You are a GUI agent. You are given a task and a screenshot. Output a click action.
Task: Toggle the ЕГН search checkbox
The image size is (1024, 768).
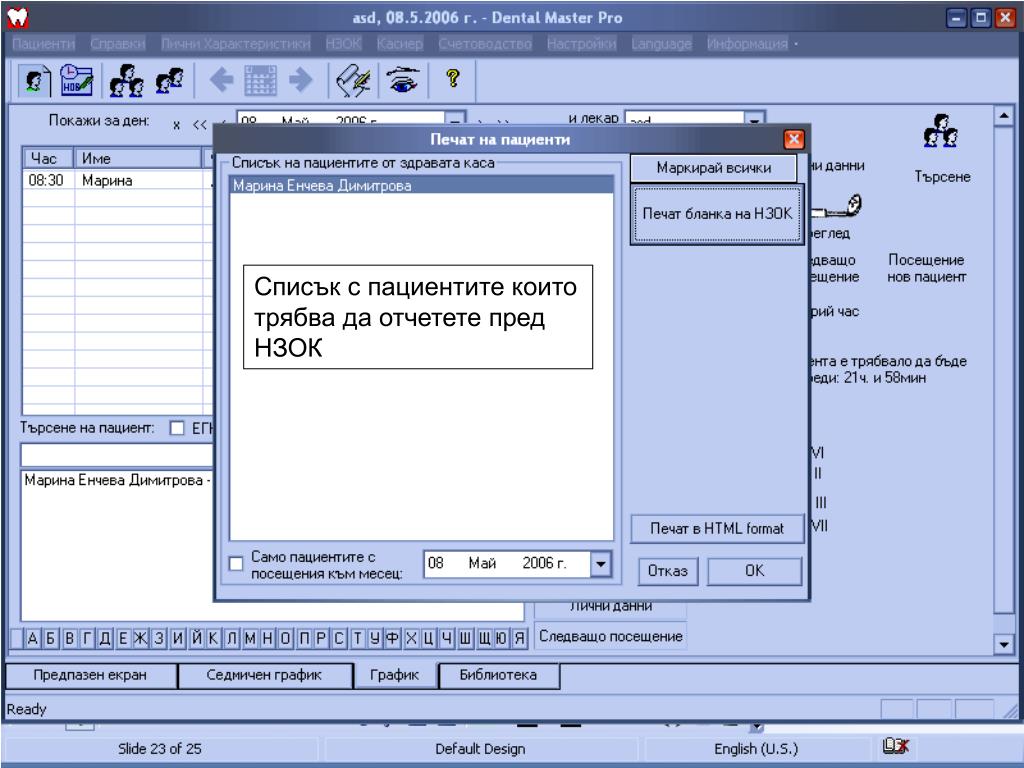tap(176, 428)
